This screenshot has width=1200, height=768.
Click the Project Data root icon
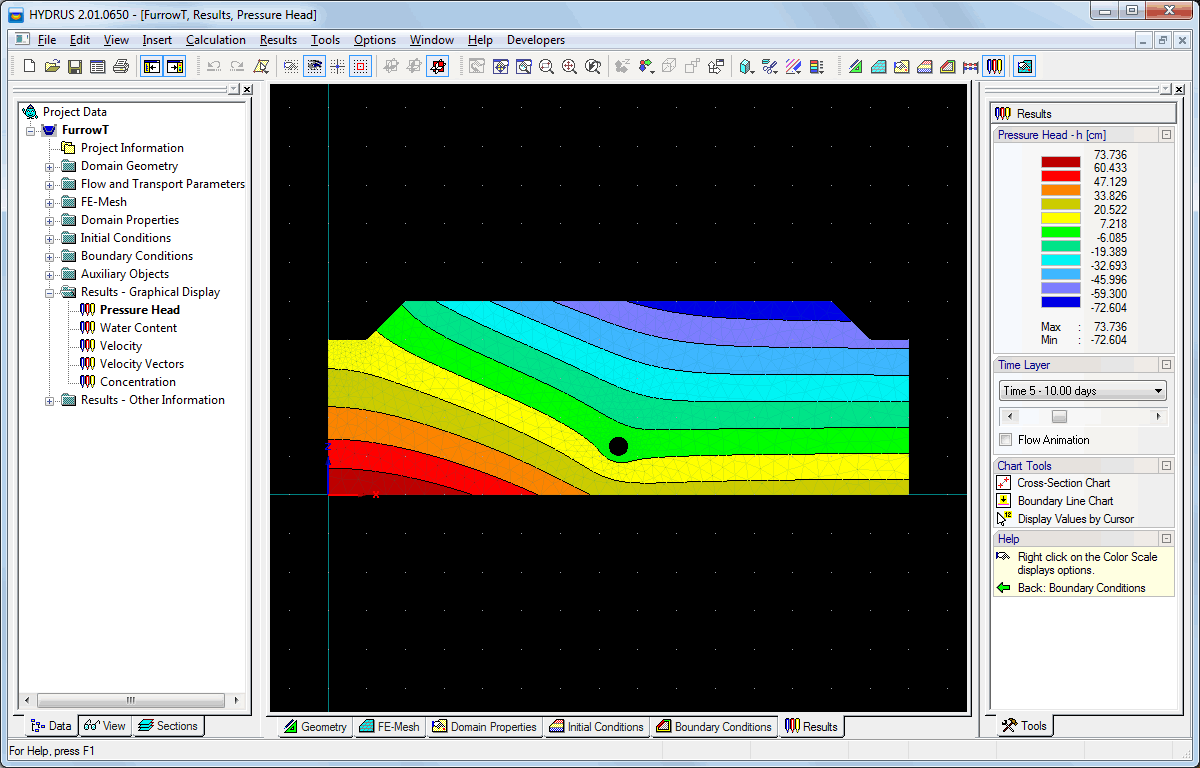tap(30, 112)
